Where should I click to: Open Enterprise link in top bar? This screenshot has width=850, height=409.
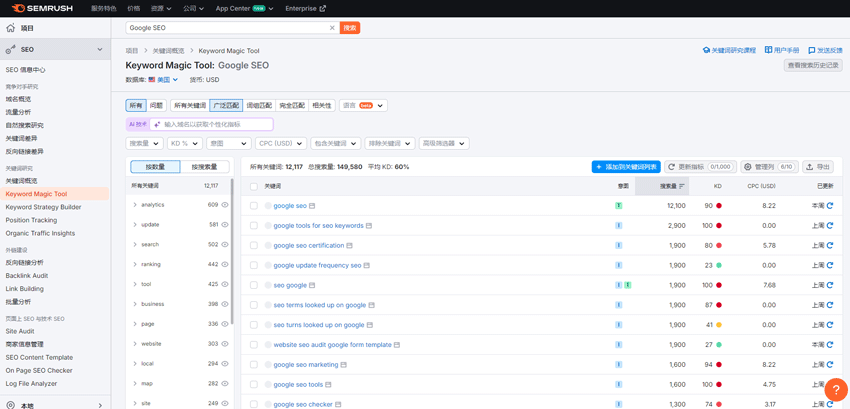(306, 8)
